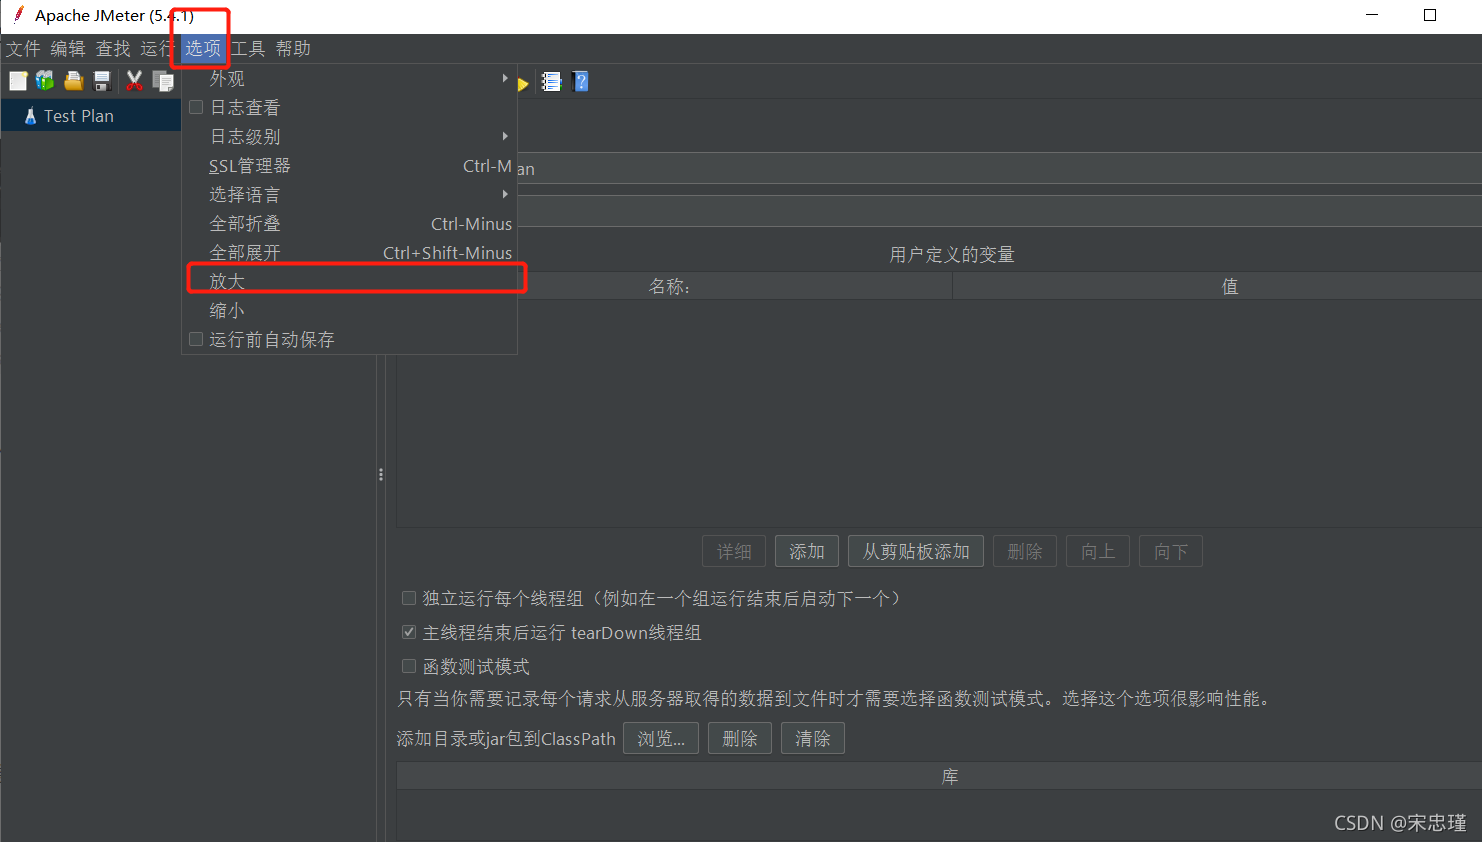Open the 选项 menu

(203, 49)
